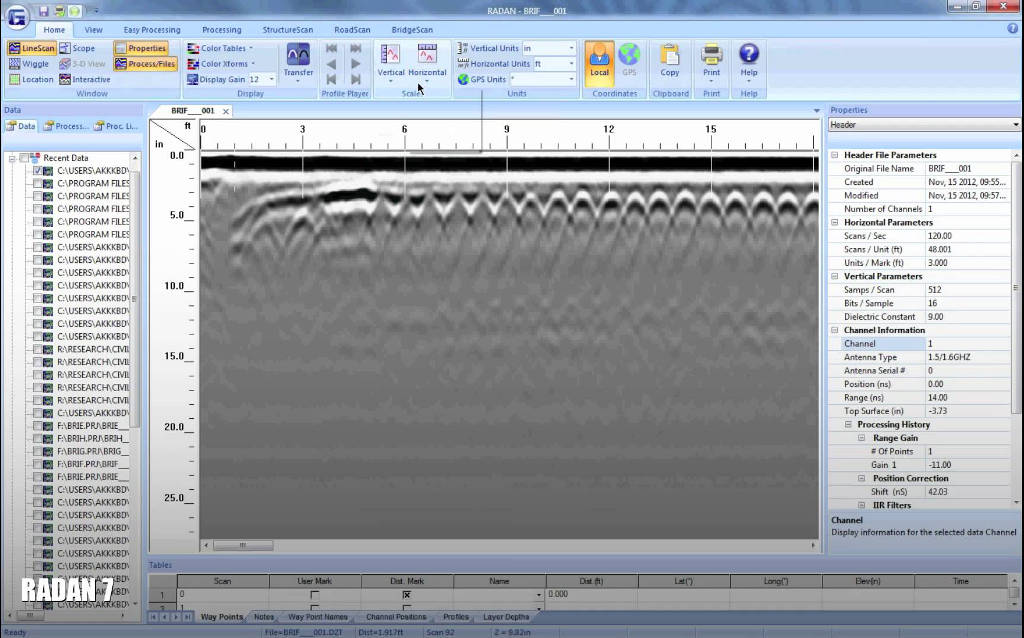Expand the Display Gain combo box
Image resolution: width=1024 pixels, height=638 pixels.
[271, 79]
